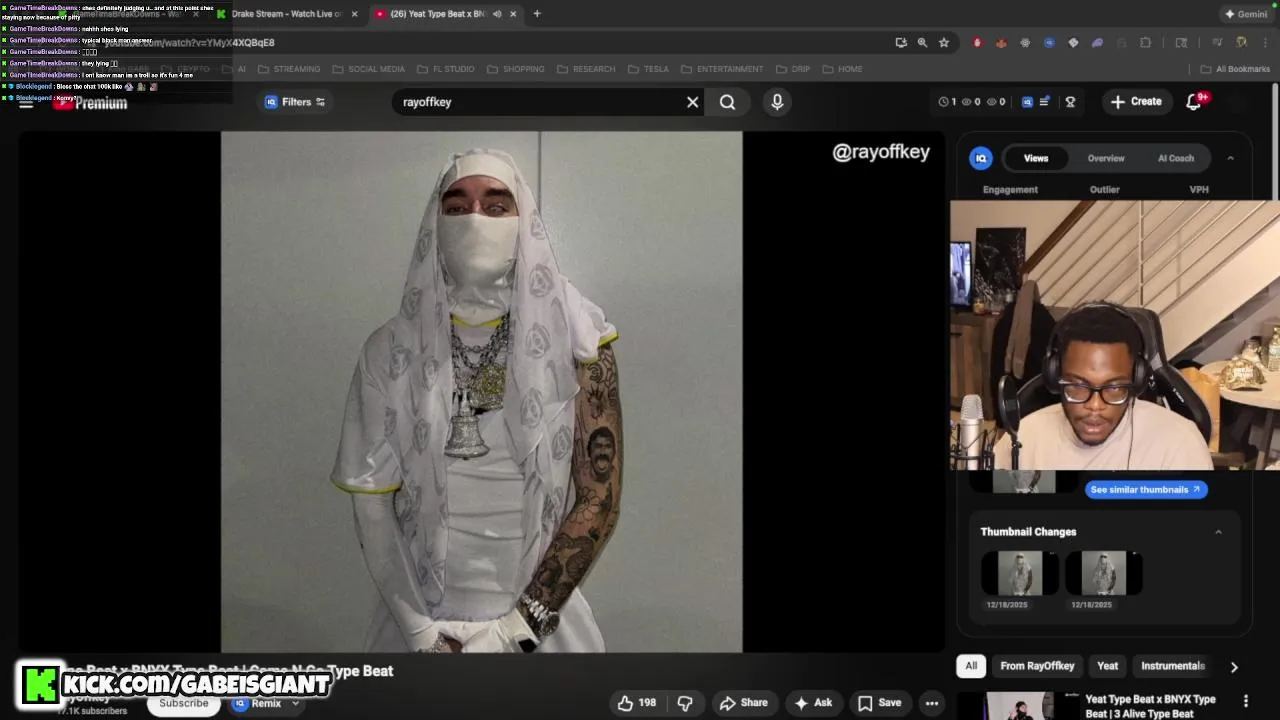This screenshot has height=720, width=1280.
Task: Share the video
Action: click(744, 703)
